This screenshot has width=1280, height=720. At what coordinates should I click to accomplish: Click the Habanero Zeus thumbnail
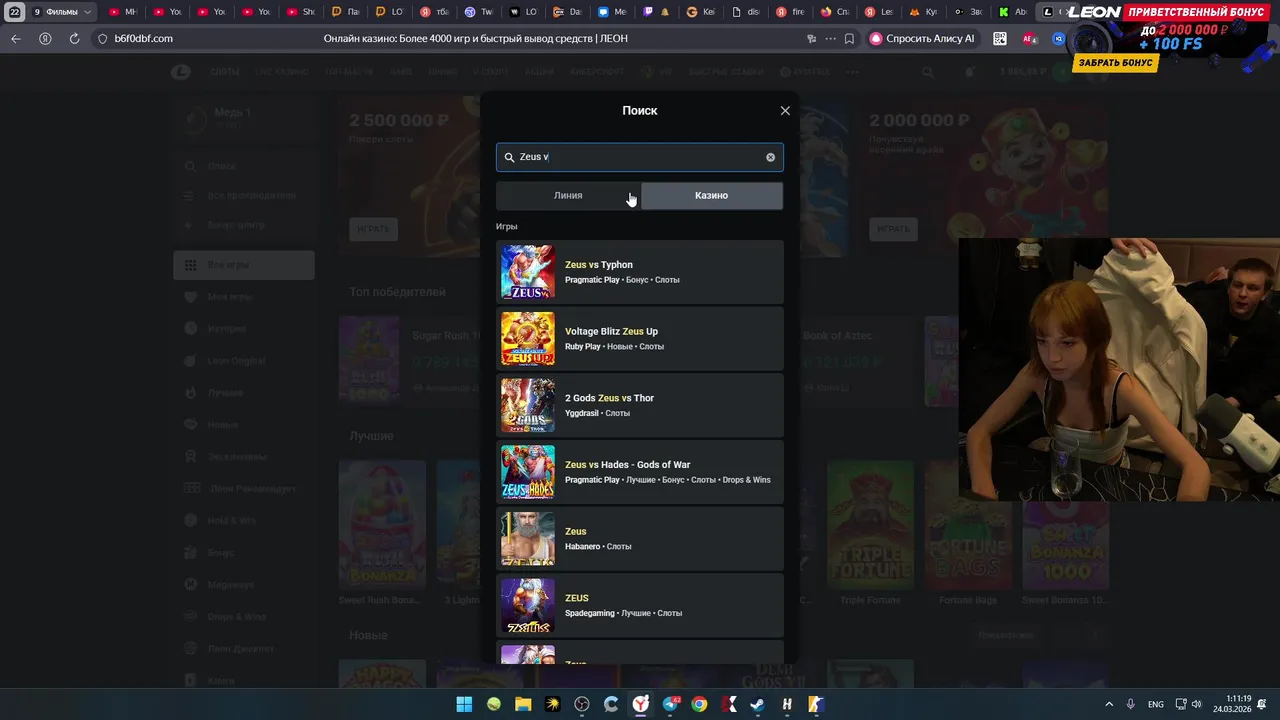click(x=527, y=538)
